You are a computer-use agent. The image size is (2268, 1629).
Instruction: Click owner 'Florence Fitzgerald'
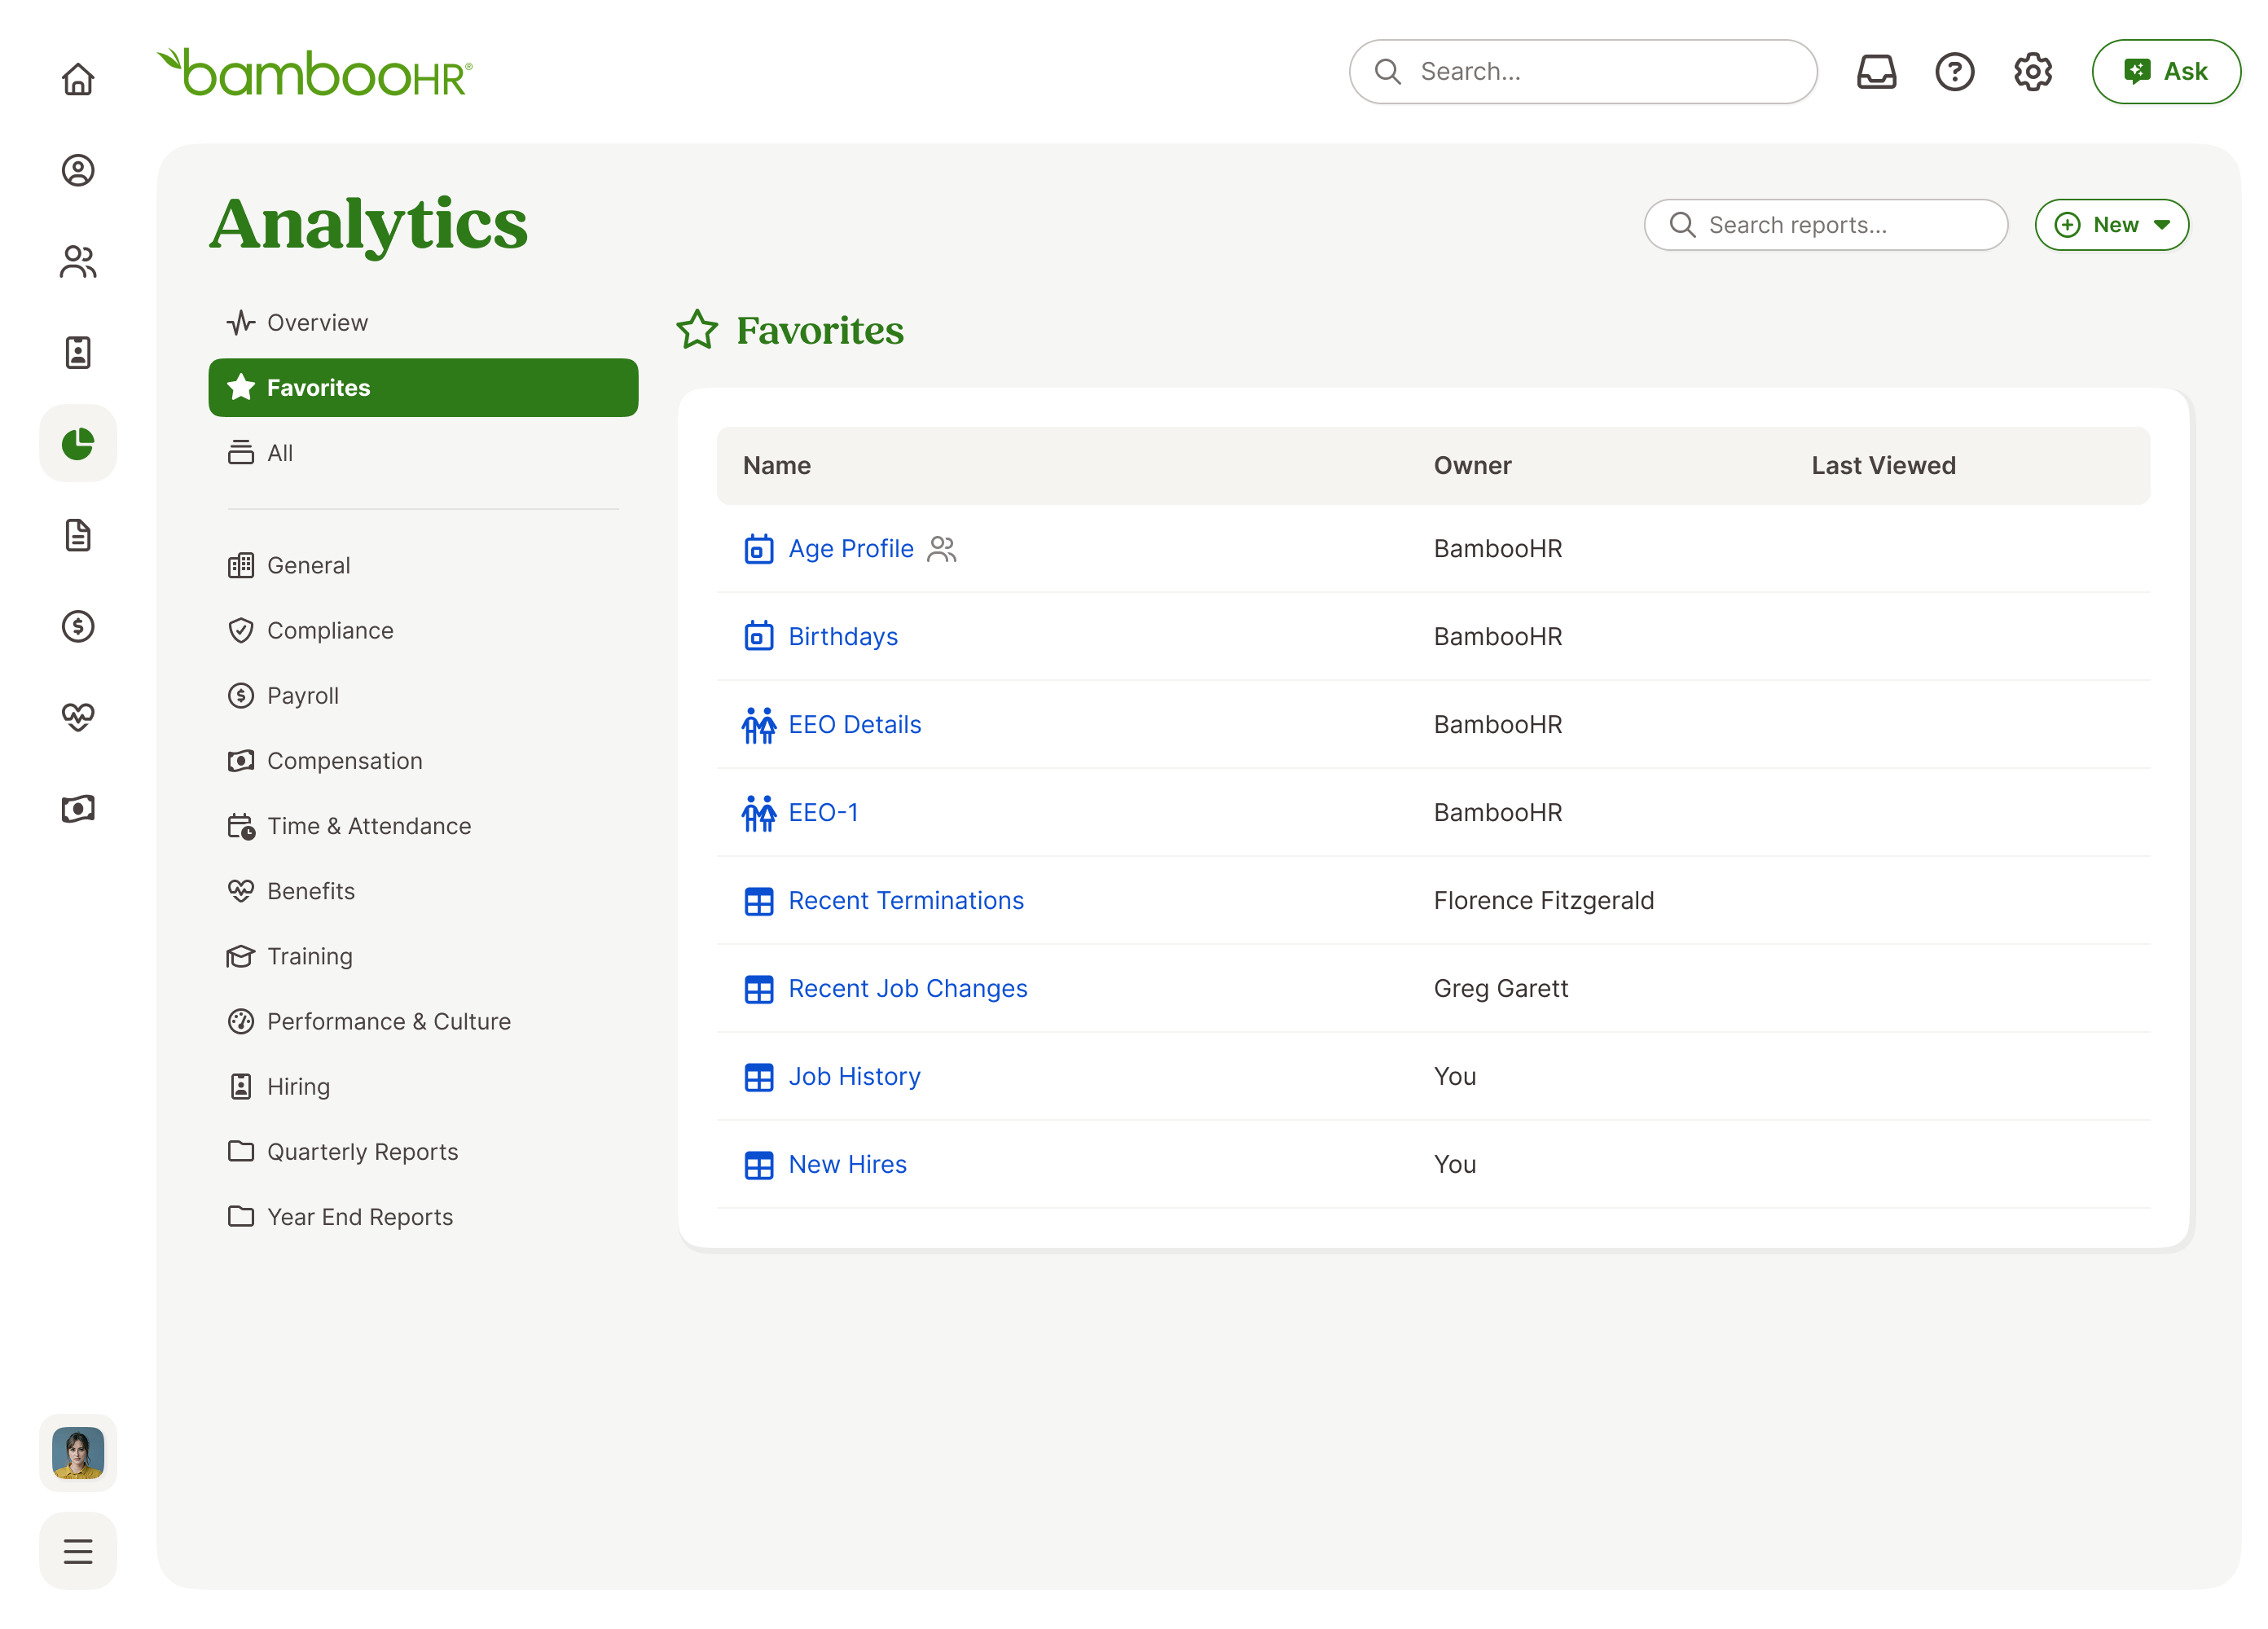[1543, 901]
